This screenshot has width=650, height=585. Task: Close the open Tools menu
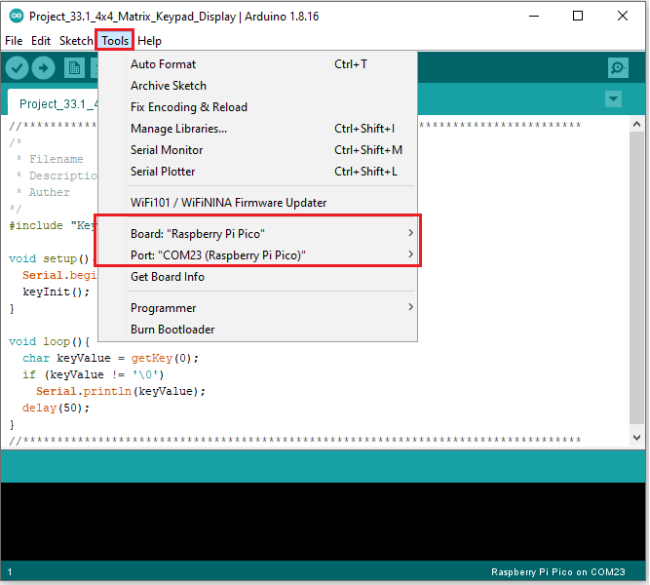pyautogui.click(x=115, y=41)
